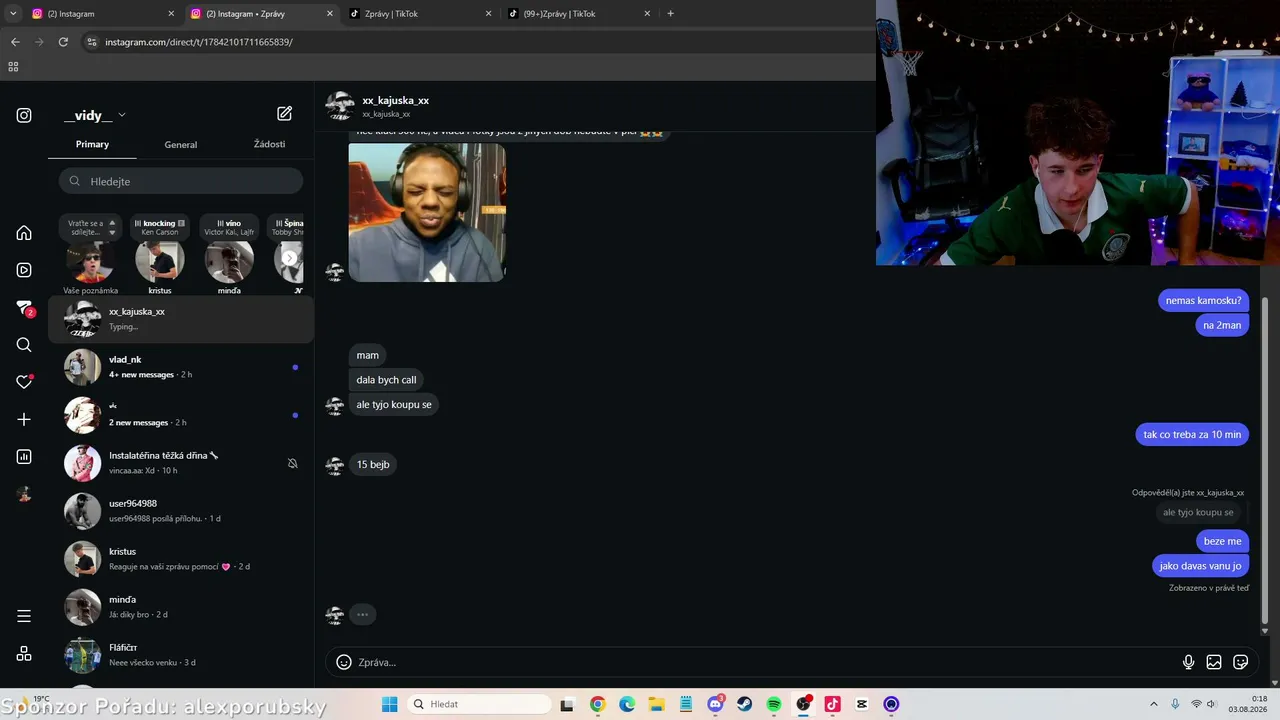Launch Spotify from the taskbar
The width and height of the screenshot is (1280, 720).
[774, 704]
